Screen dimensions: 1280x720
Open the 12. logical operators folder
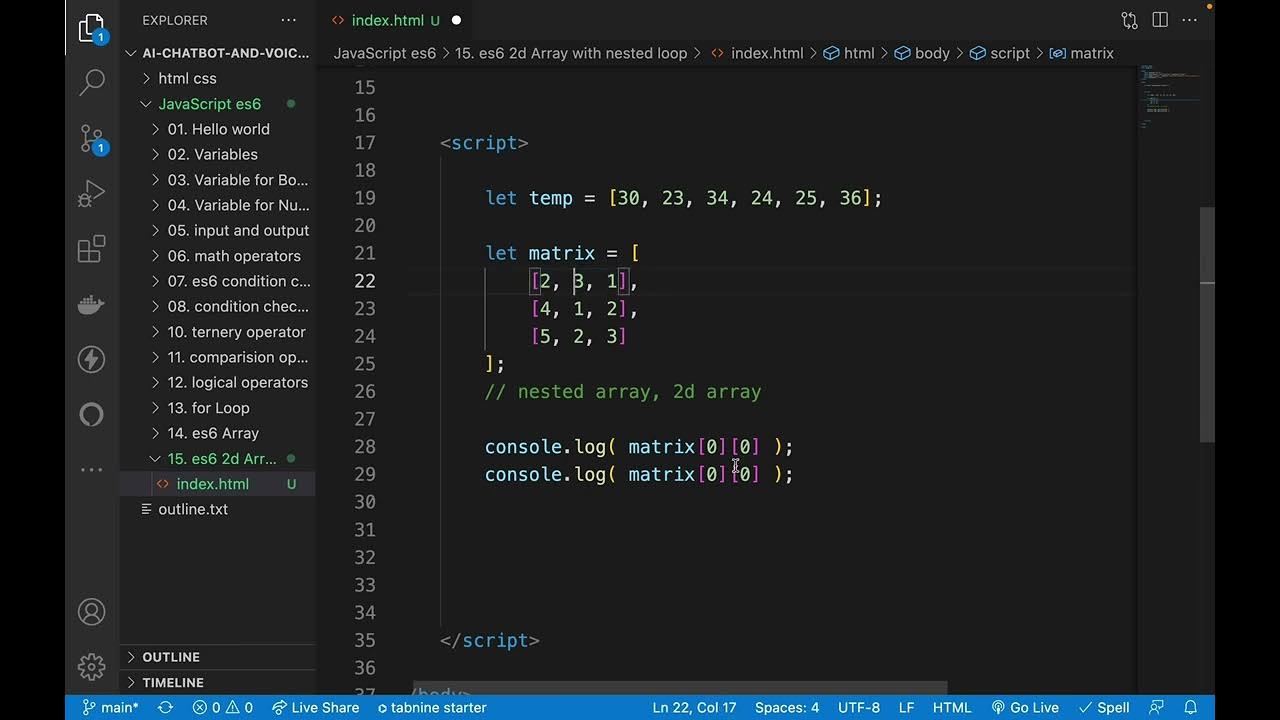[217, 382]
